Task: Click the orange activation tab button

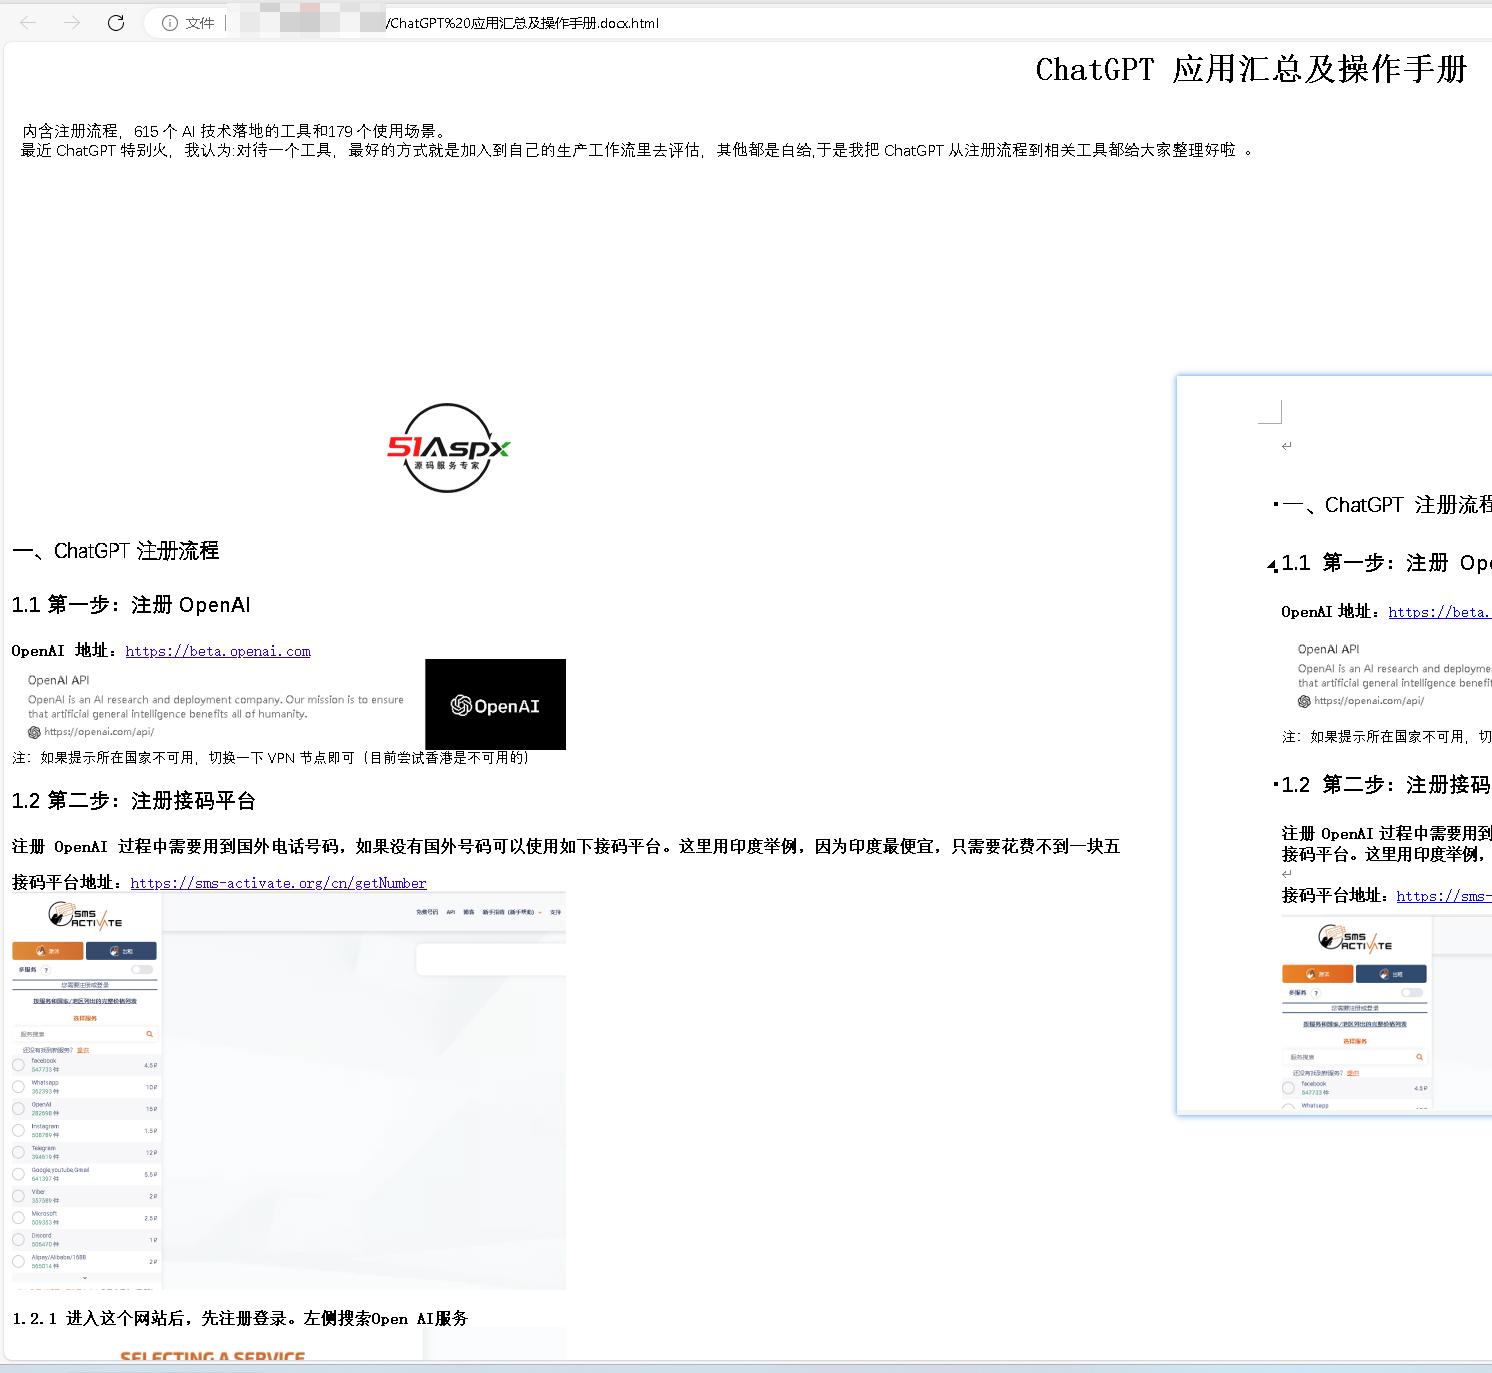Action: pos(47,950)
